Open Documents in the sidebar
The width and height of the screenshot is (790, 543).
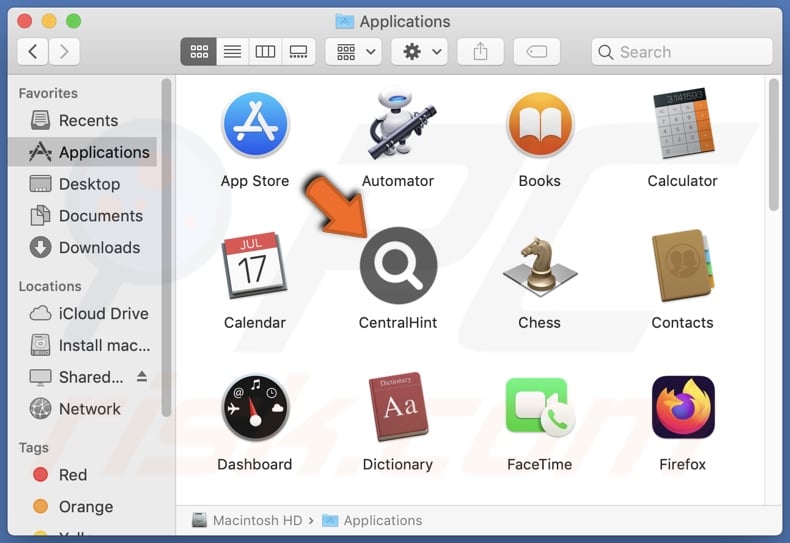click(x=83, y=216)
